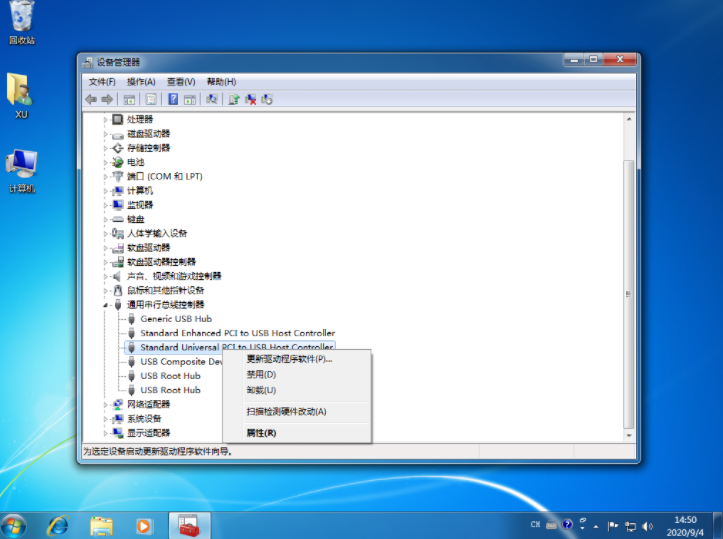The height and width of the screenshot is (539, 723).
Task: Click the Scan for hardware changes toolbar icon
Action: click(211, 99)
